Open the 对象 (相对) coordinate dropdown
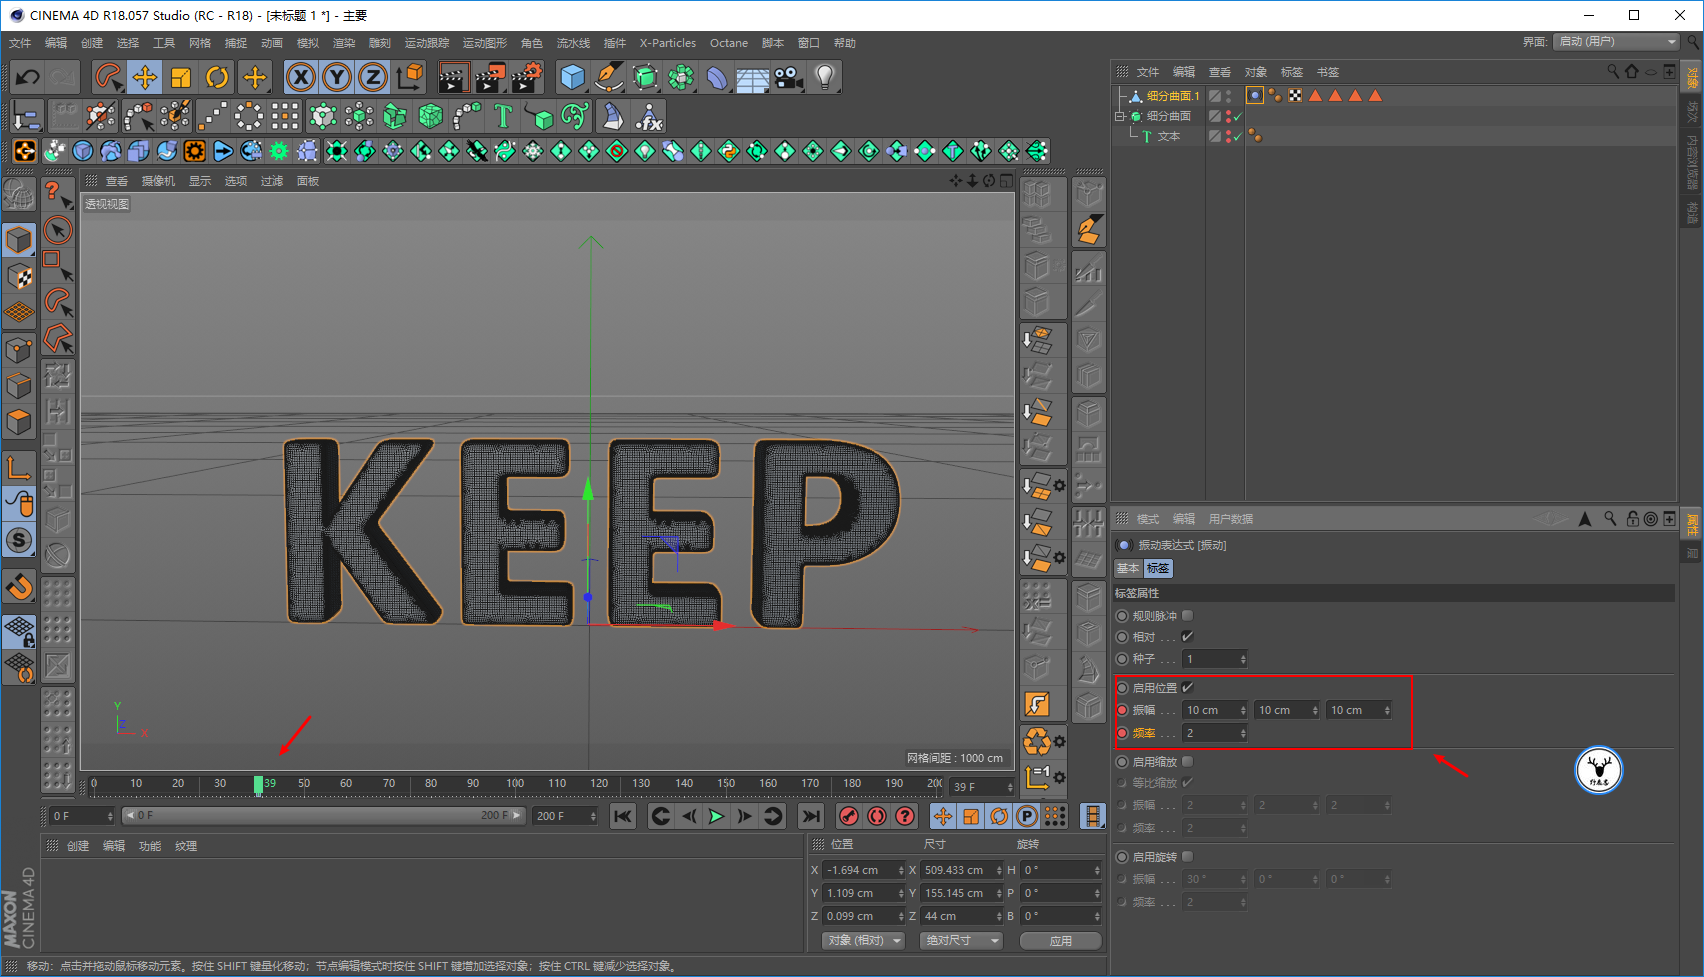The width and height of the screenshot is (1704, 977). pyautogui.click(x=863, y=941)
